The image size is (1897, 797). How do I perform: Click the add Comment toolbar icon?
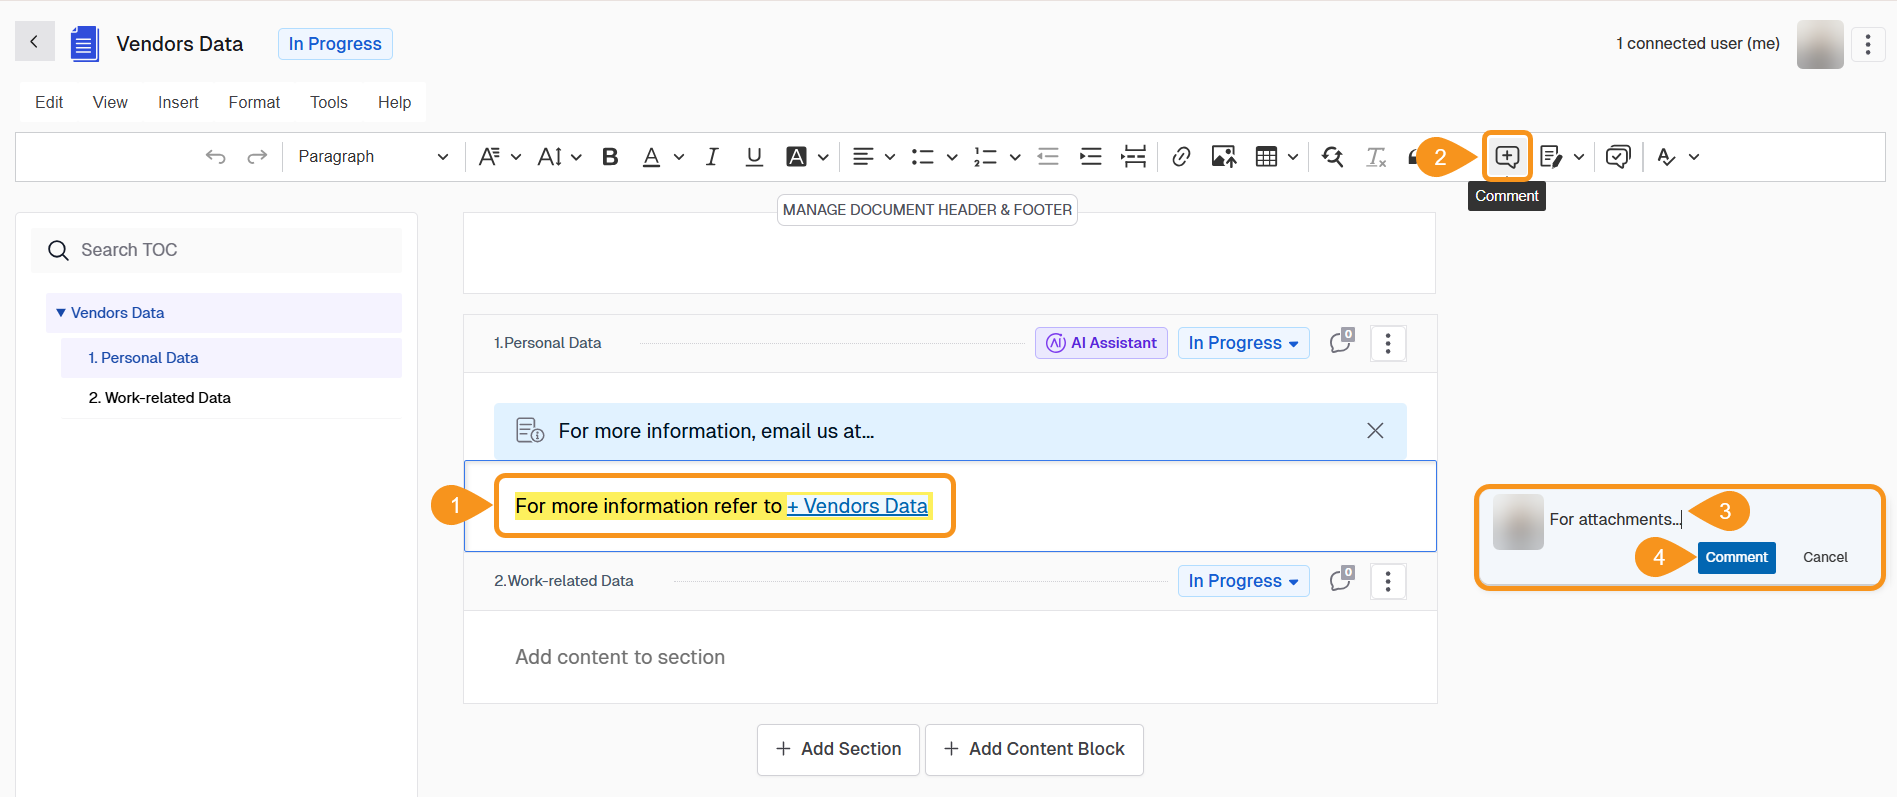[1506, 157]
